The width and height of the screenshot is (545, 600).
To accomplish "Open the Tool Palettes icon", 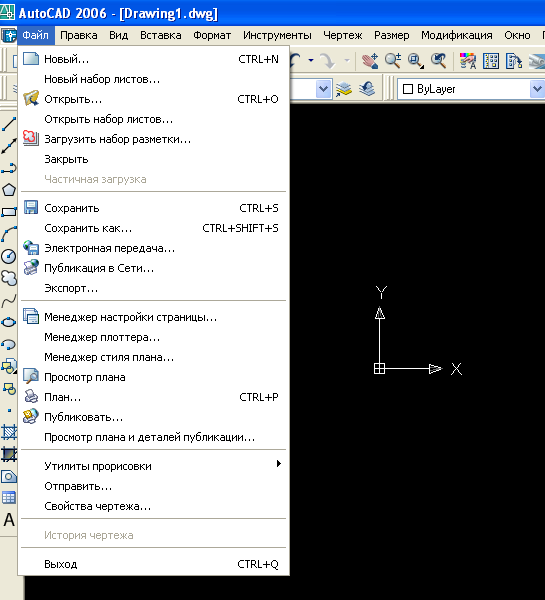I will coord(514,60).
